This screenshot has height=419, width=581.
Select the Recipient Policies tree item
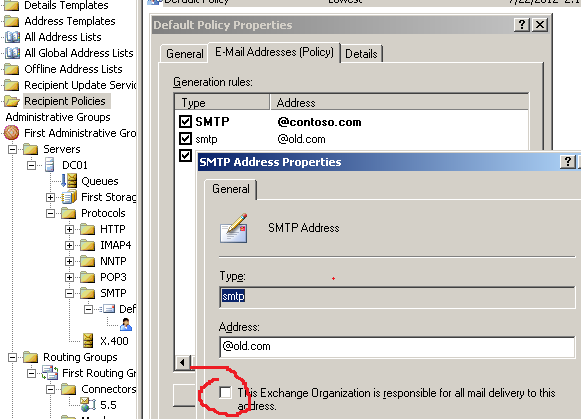(x=65, y=101)
